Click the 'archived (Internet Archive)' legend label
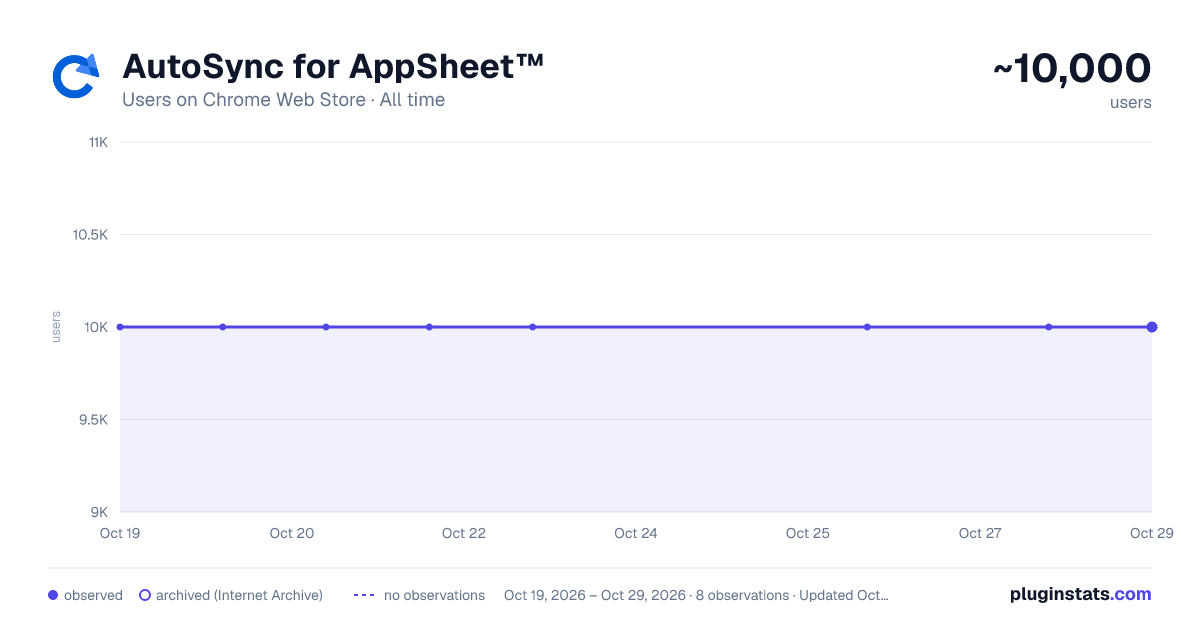 [x=239, y=595]
